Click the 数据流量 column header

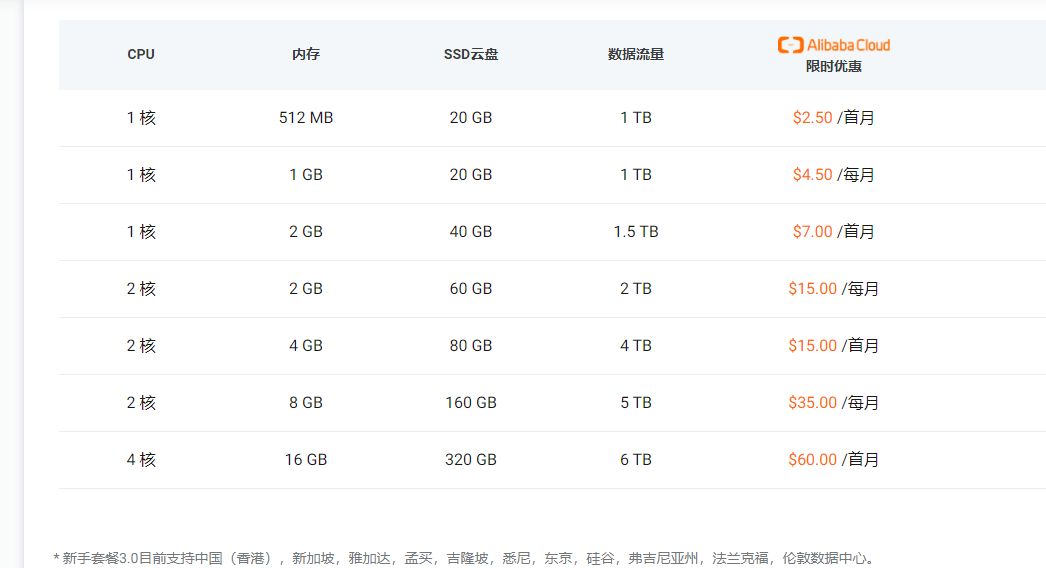click(636, 54)
